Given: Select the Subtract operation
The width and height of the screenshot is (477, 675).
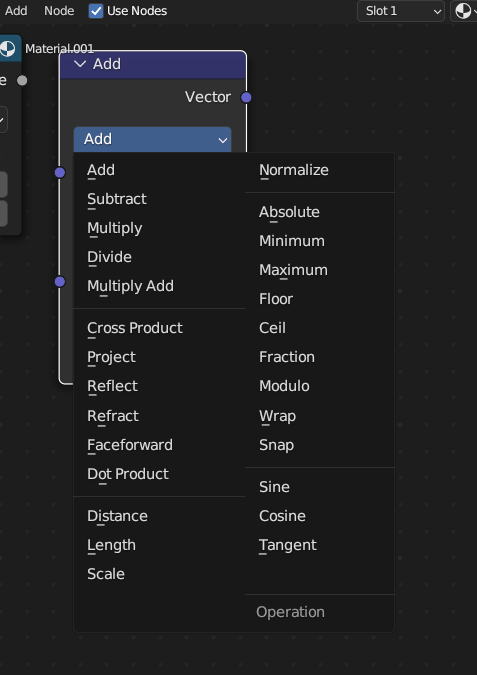Looking at the screenshot, I should 159,199.
